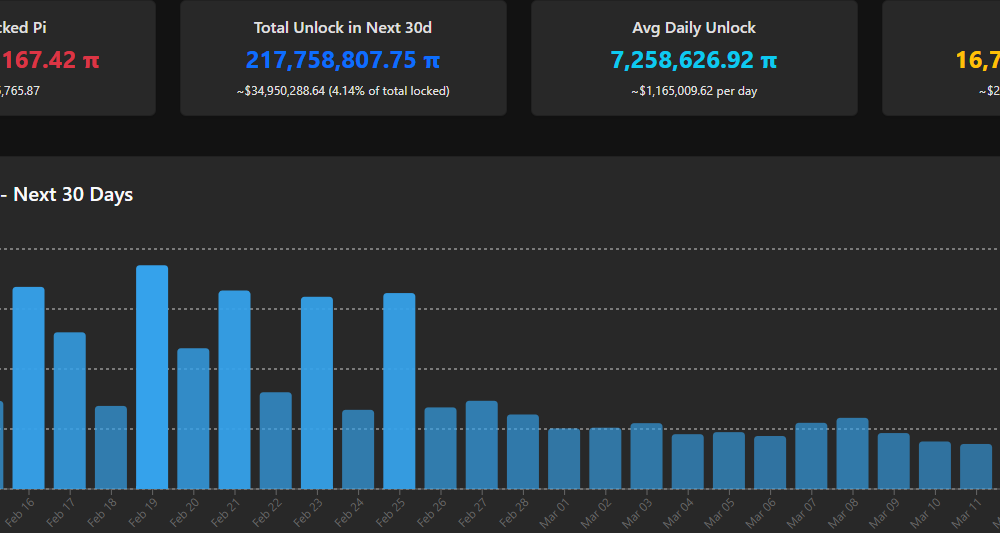Image resolution: width=1000 pixels, height=533 pixels.
Task: Click the Feb 25 unlock bar
Action: click(399, 391)
